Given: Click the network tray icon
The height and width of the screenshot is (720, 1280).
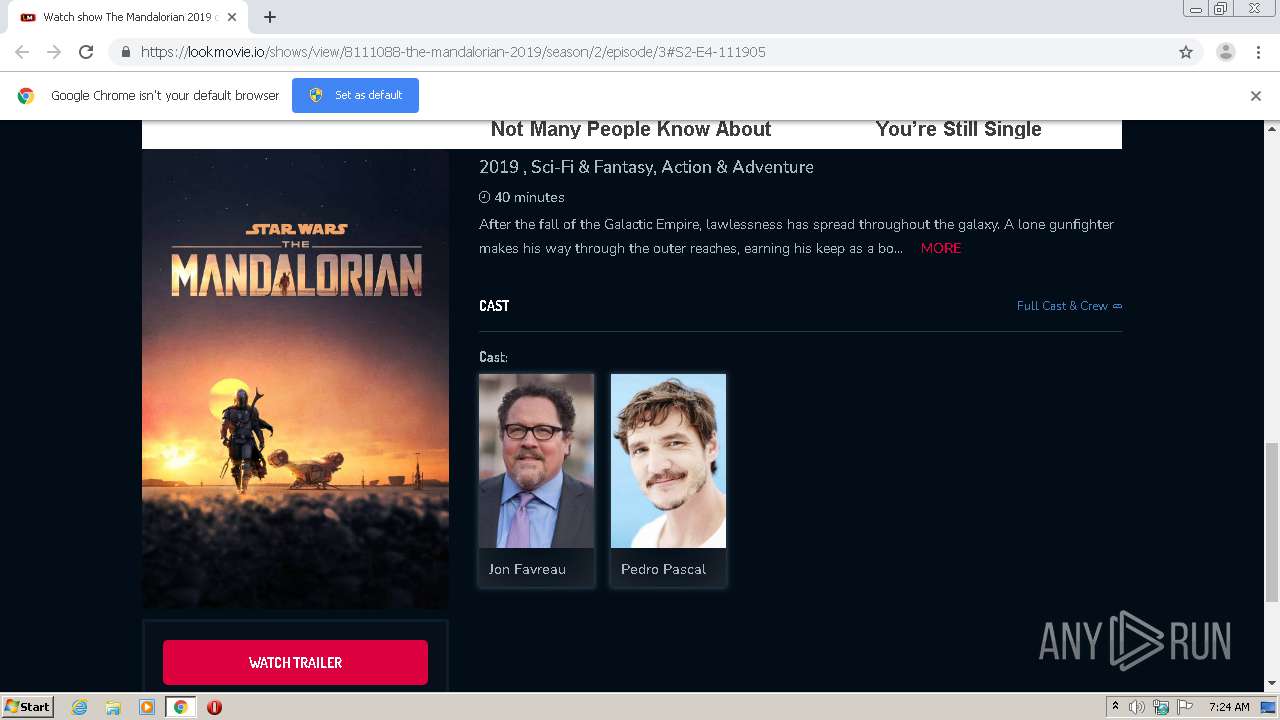Looking at the screenshot, I should [1161, 707].
